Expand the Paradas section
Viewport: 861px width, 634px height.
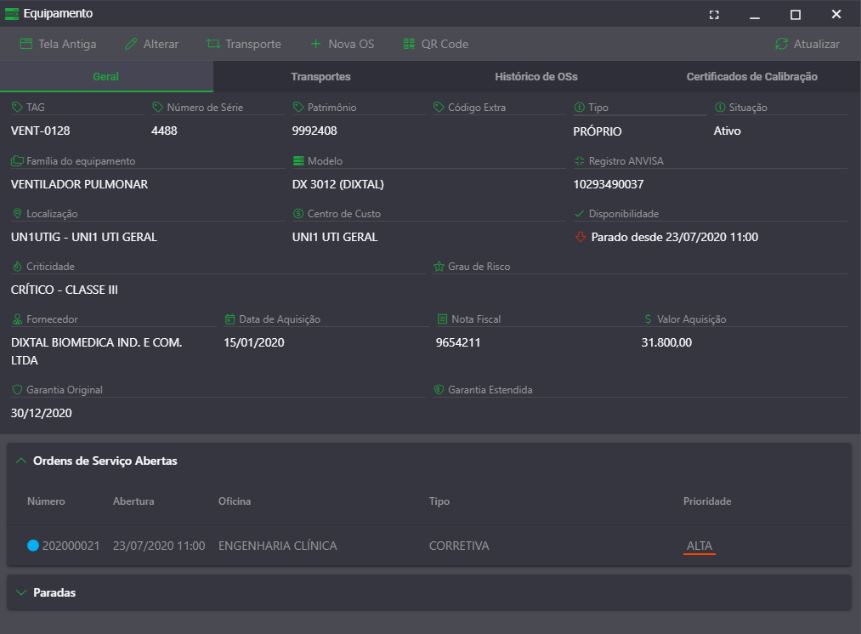pyautogui.click(x=22, y=593)
